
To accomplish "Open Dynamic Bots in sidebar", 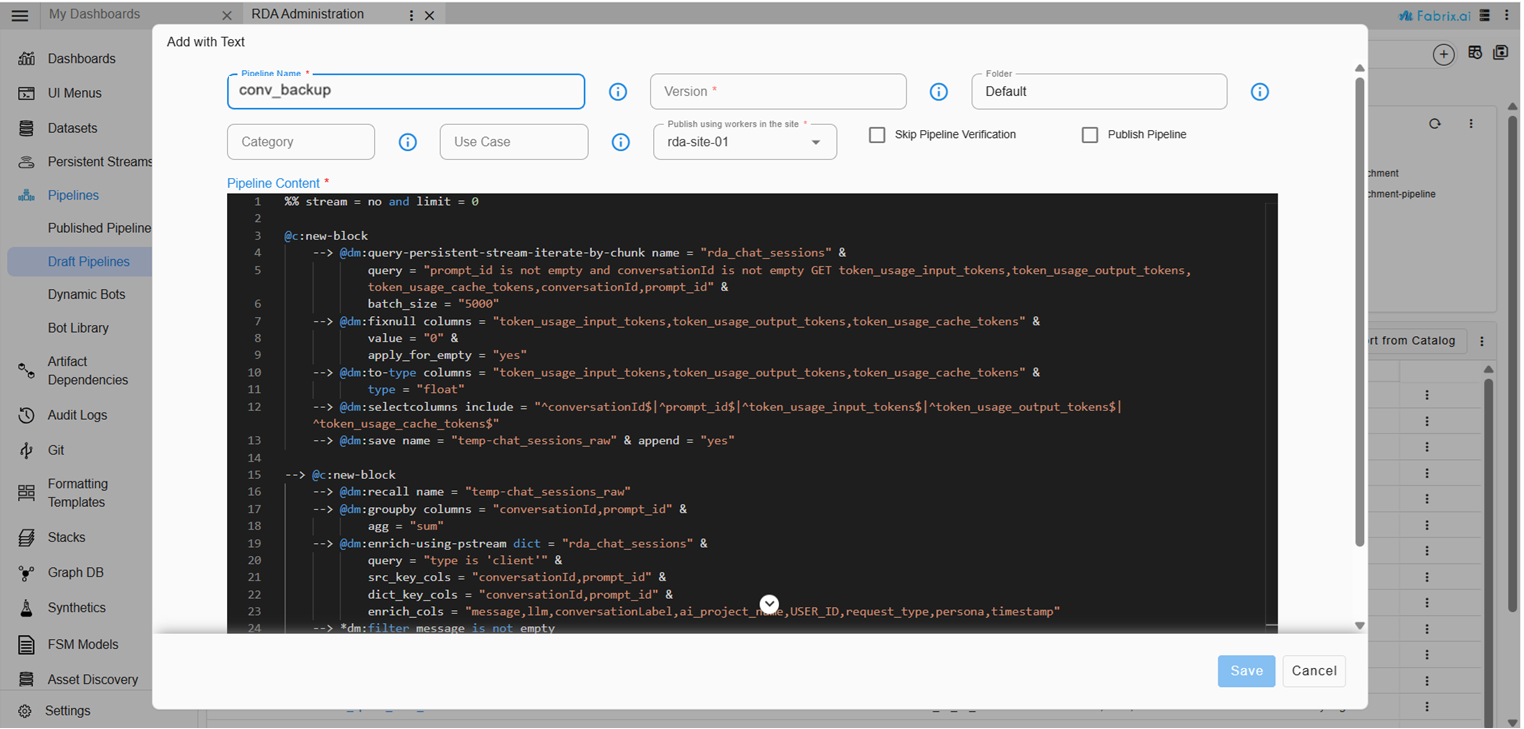I will pos(87,295).
